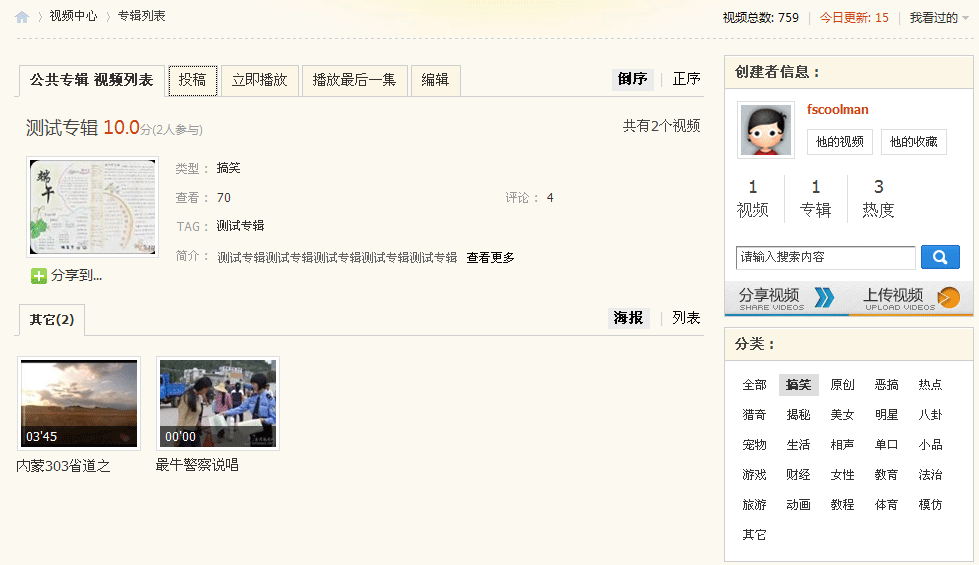Click 他的收藏 button
This screenshot has width=979, height=565.
point(913,142)
